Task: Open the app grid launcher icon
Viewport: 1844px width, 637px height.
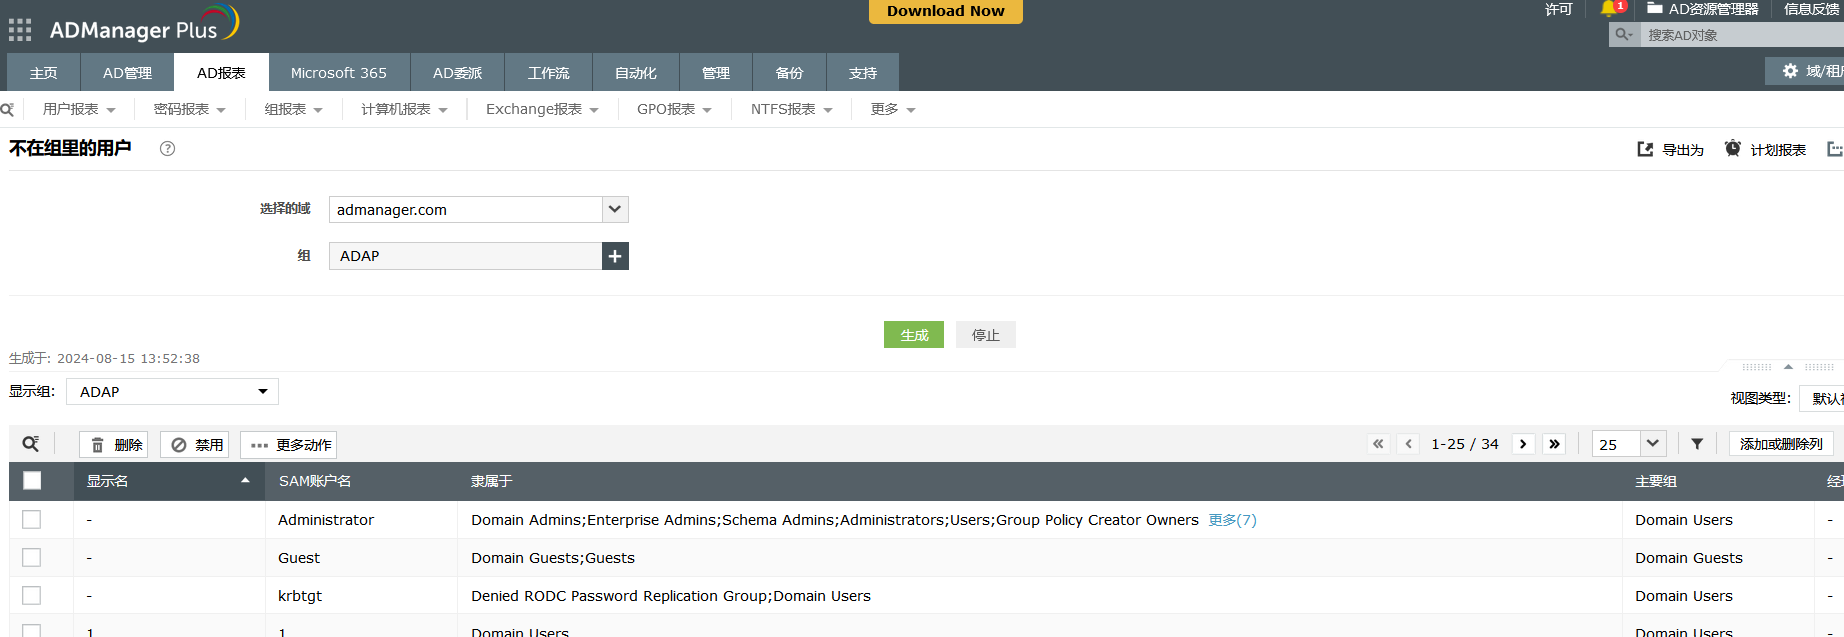Action: (20, 30)
